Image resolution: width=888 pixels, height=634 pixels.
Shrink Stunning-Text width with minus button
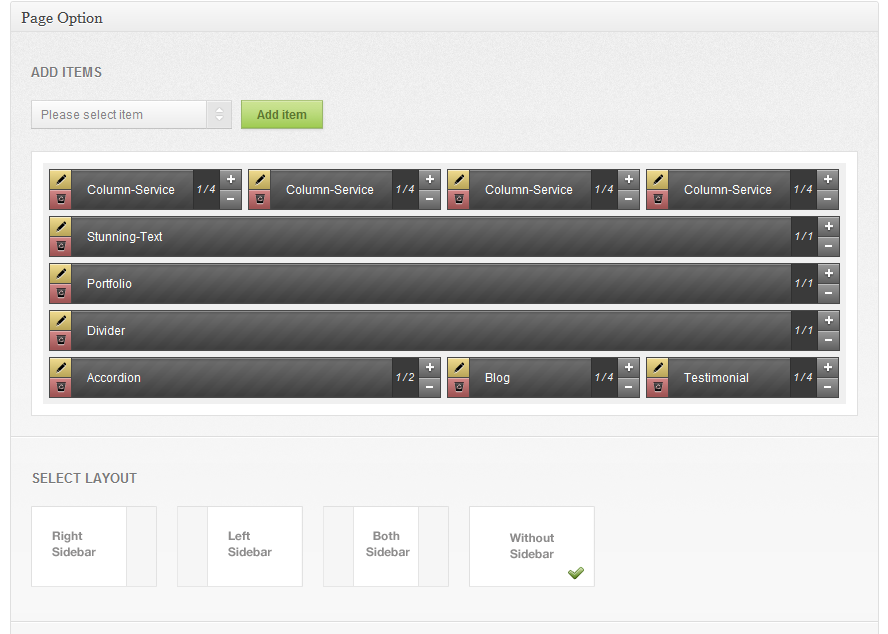(828, 247)
